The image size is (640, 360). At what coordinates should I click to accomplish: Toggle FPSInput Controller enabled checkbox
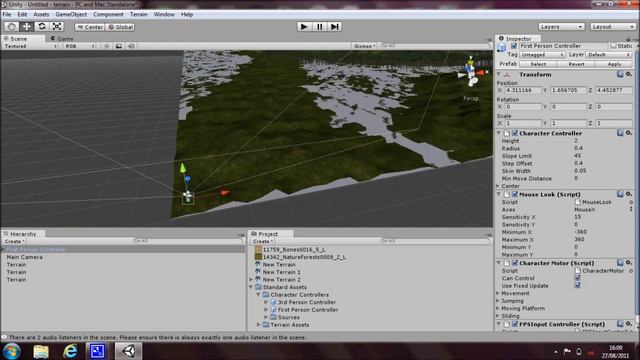pyautogui.click(x=515, y=324)
